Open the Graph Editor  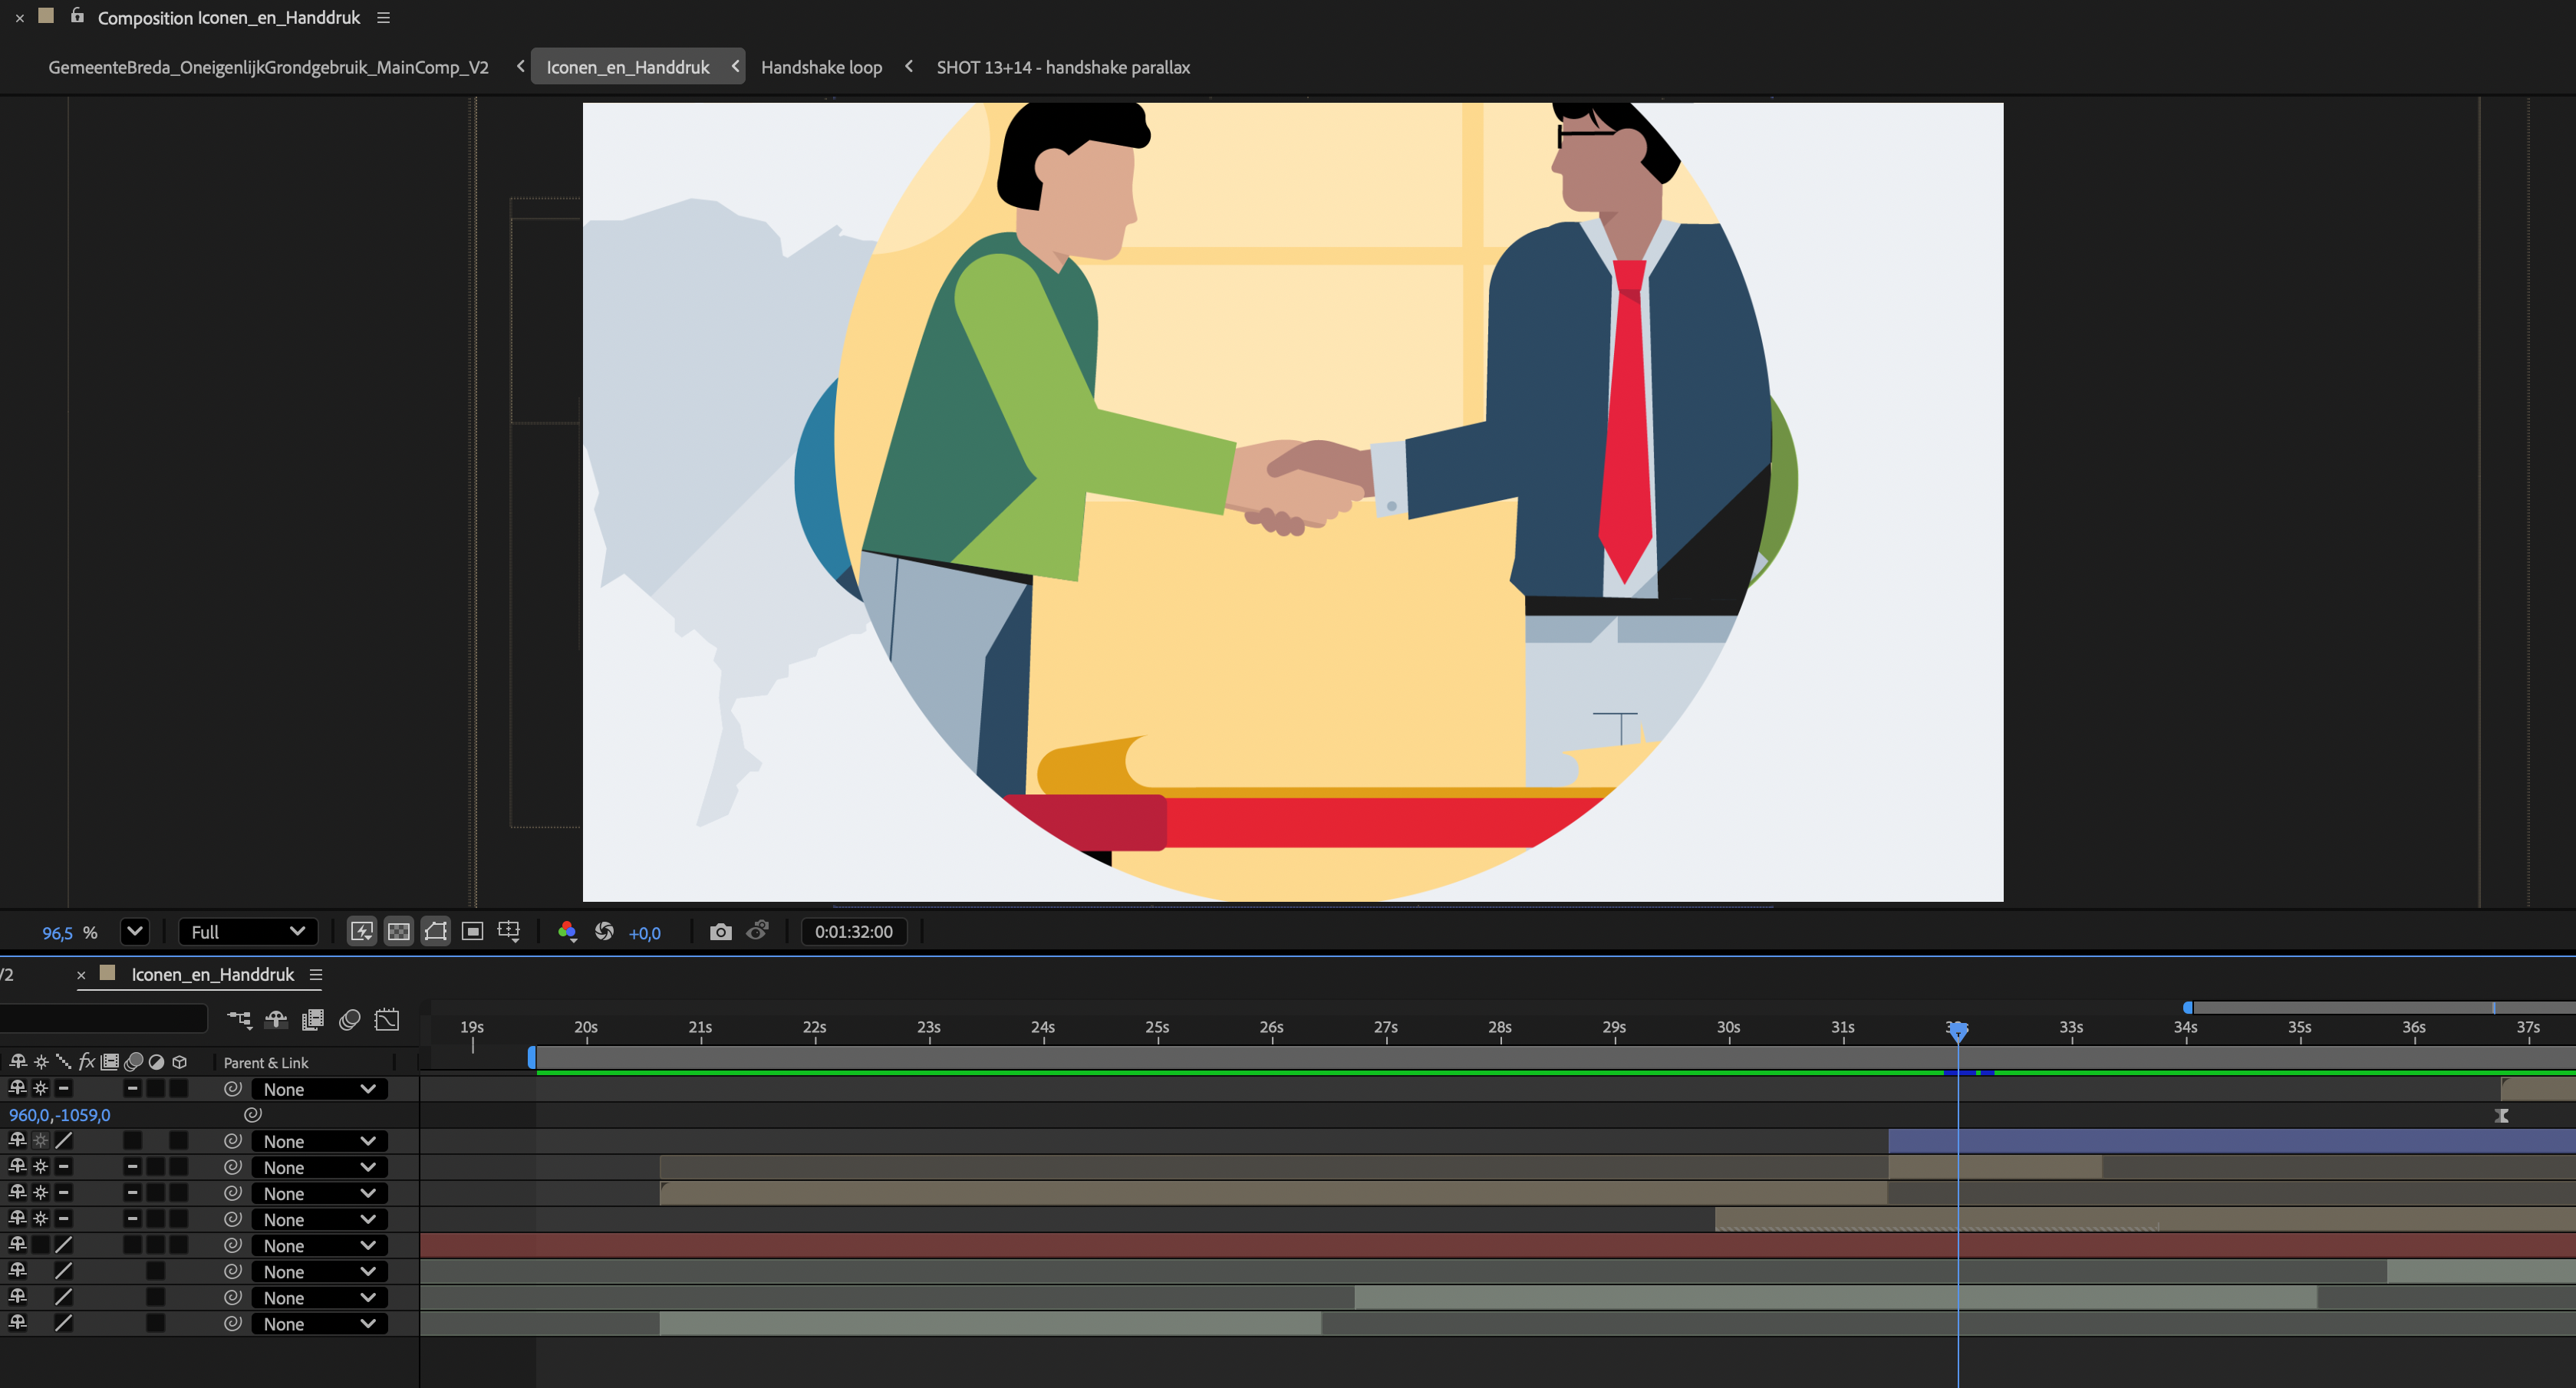click(387, 1020)
